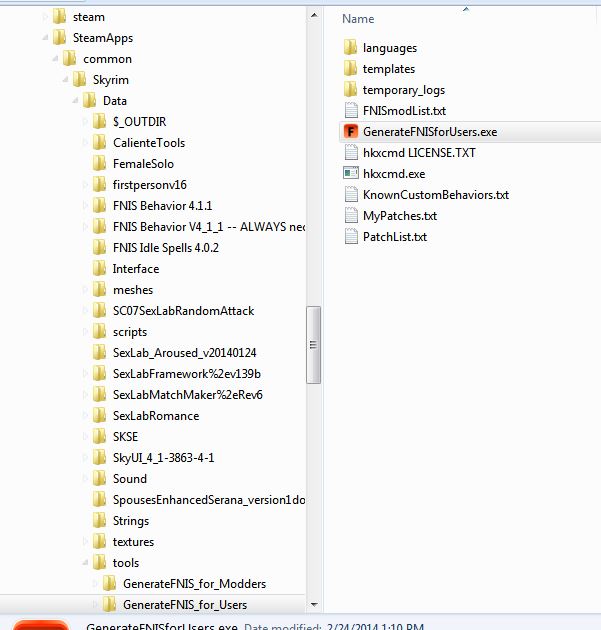Click the CalienteTools folder icon in tree

99,142
